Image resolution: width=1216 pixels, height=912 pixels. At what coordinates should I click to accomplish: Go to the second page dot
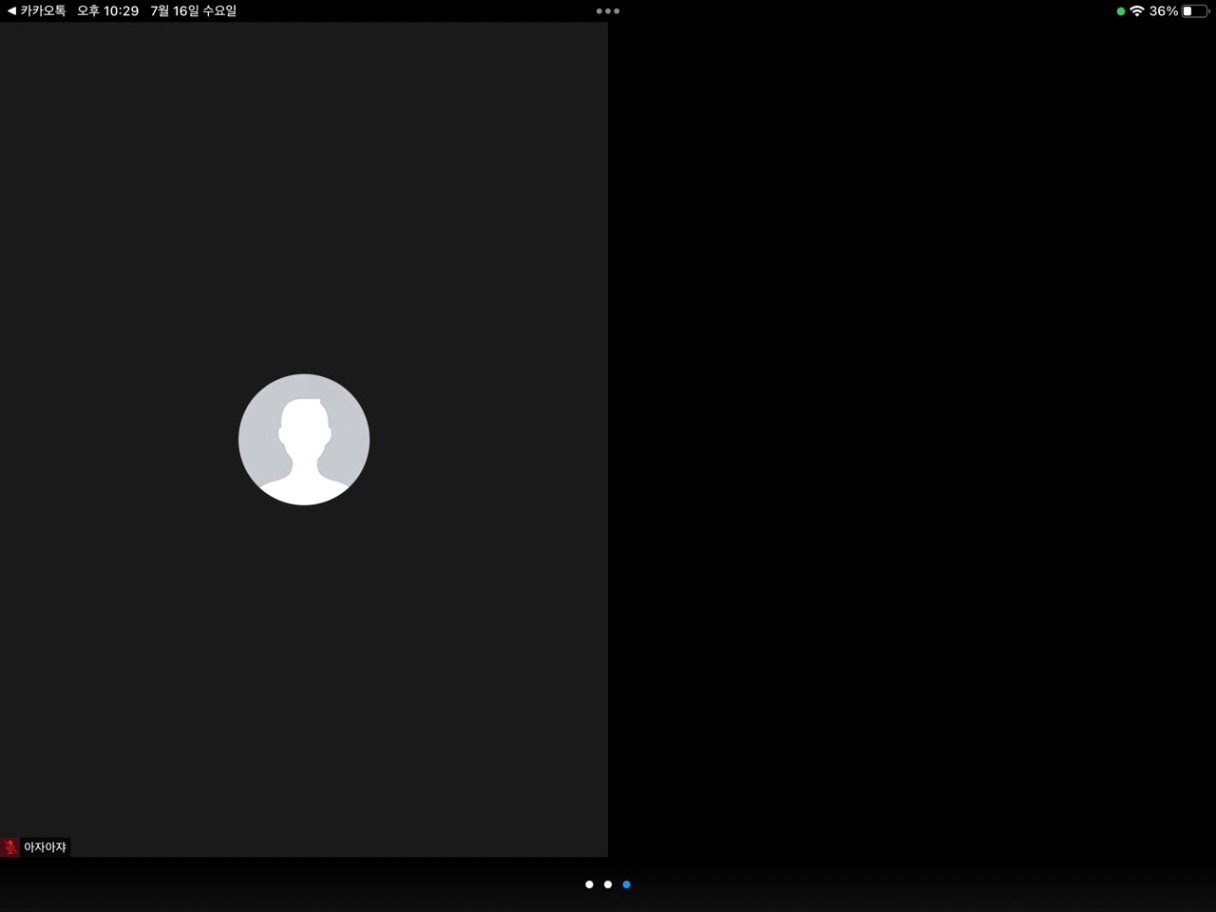pyautogui.click(x=608, y=884)
